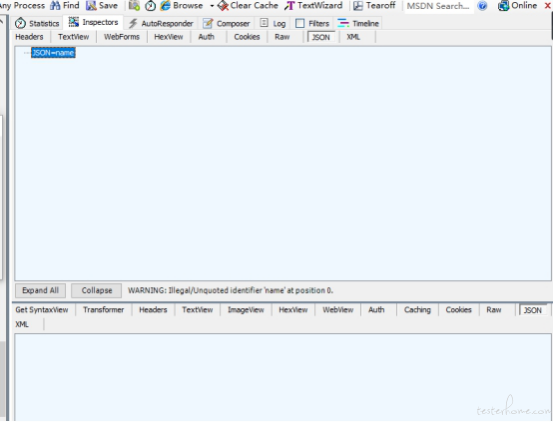Screen dimensions: 553x423
Task: Click the Tearoff toolbar icon
Action: tap(358, 6)
